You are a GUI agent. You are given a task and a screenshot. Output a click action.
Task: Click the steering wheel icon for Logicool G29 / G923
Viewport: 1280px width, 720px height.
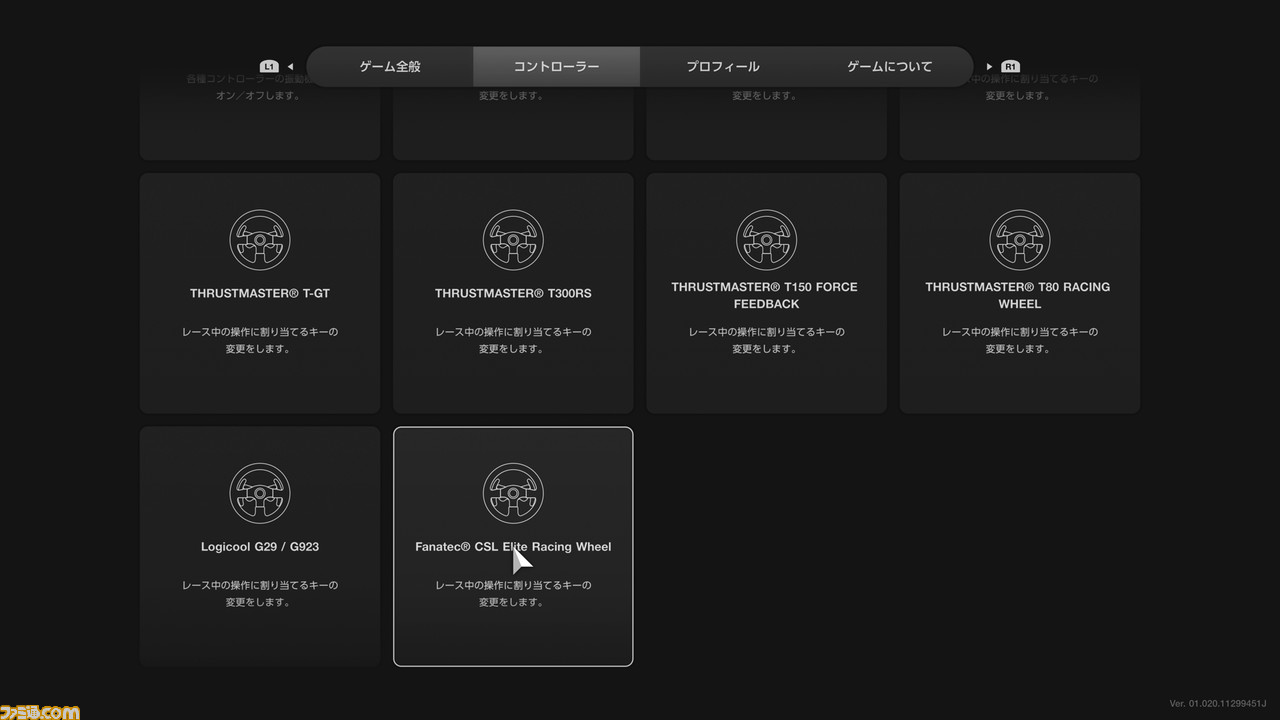tap(260, 493)
